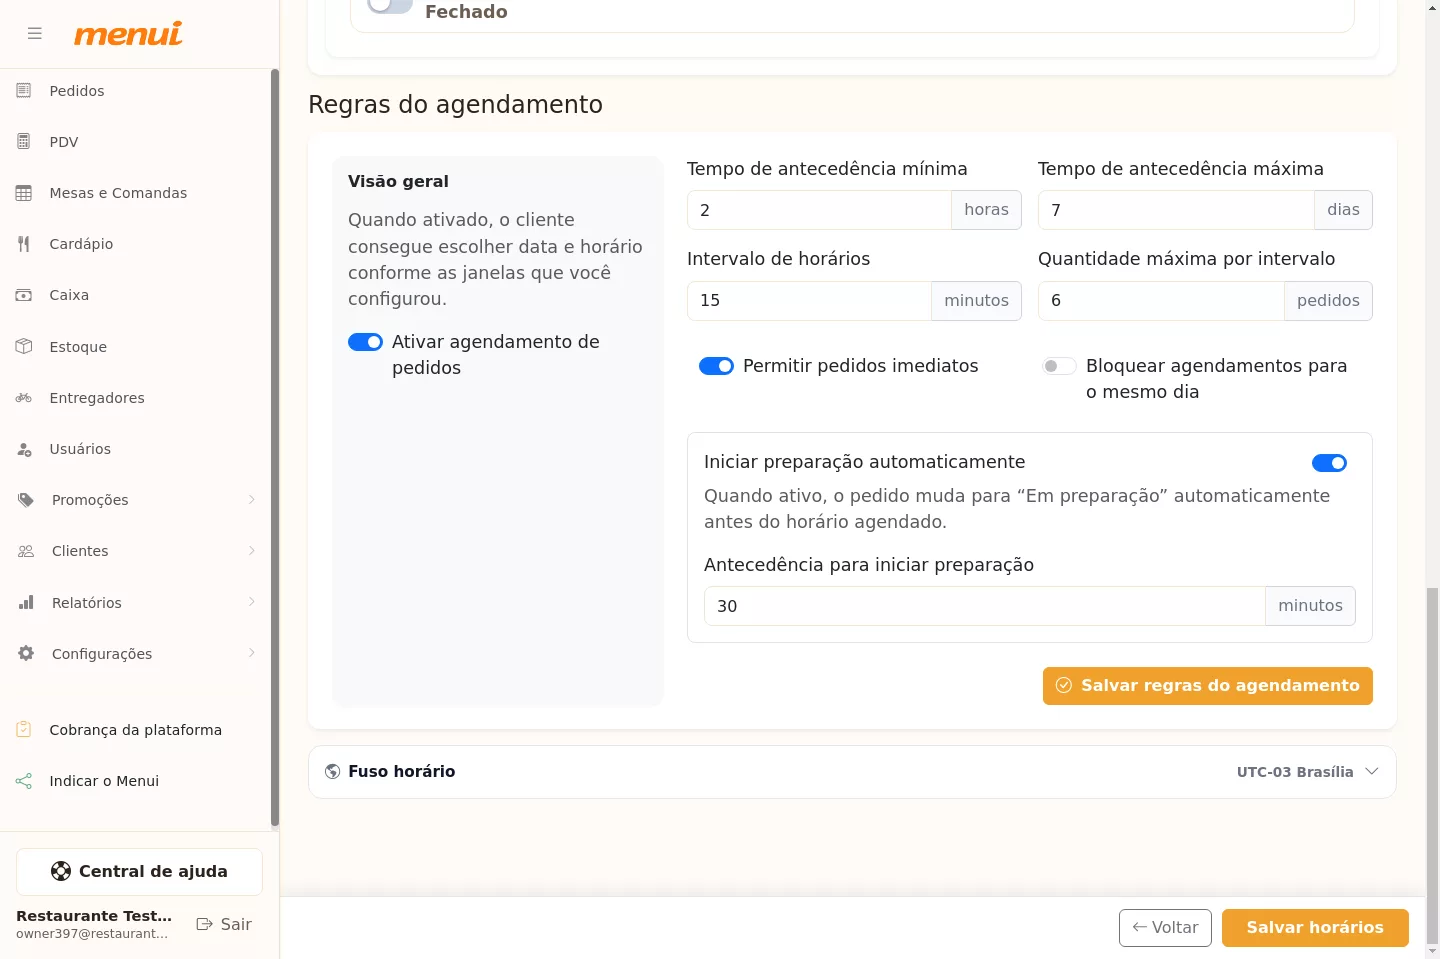
Task: Focus the Tempo de antecedência mínima field
Action: click(x=819, y=210)
